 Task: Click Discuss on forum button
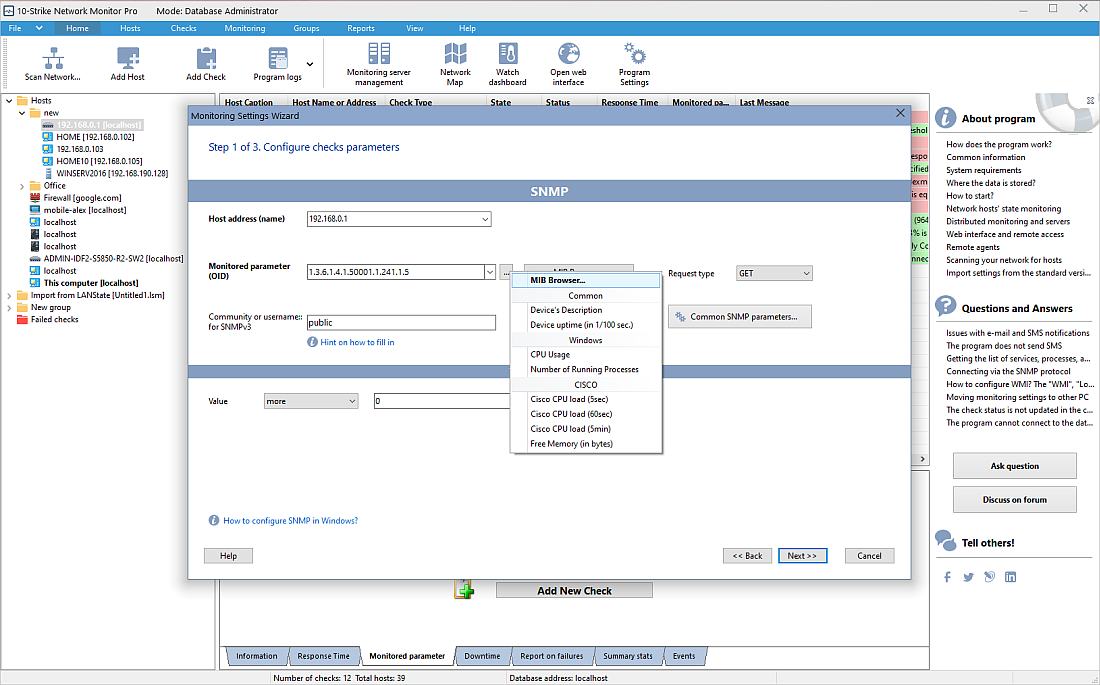(1014, 500)
